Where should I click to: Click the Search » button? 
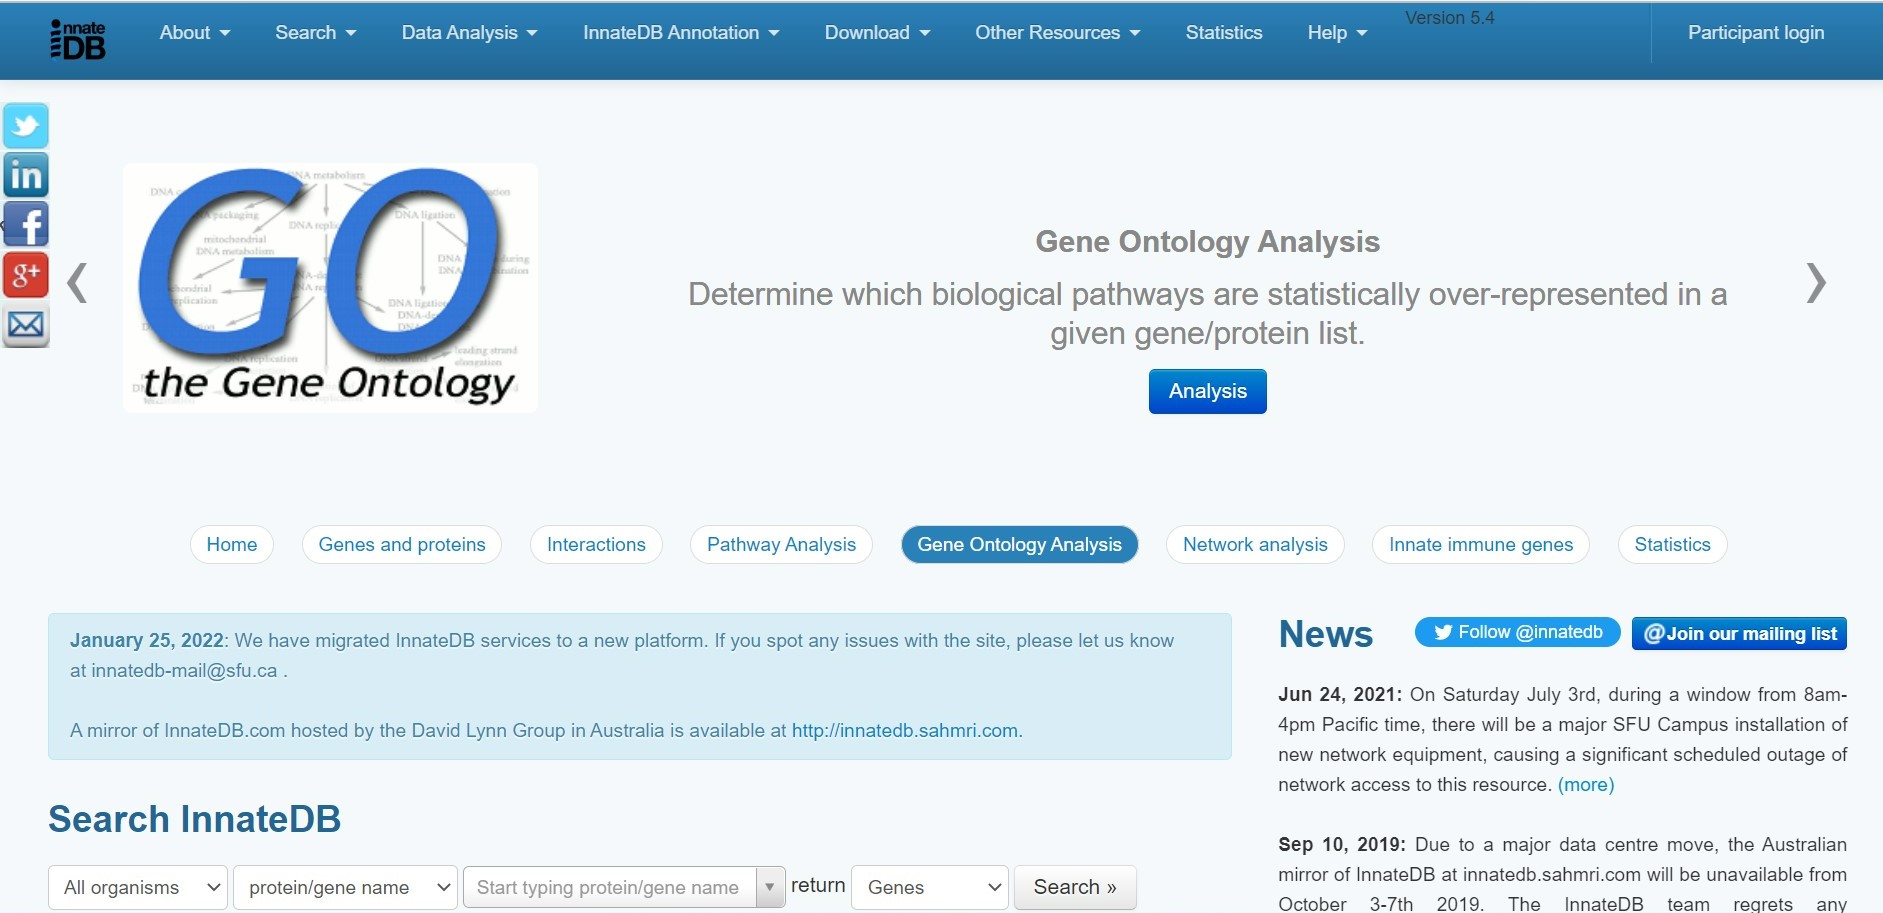click(1075, 887)
